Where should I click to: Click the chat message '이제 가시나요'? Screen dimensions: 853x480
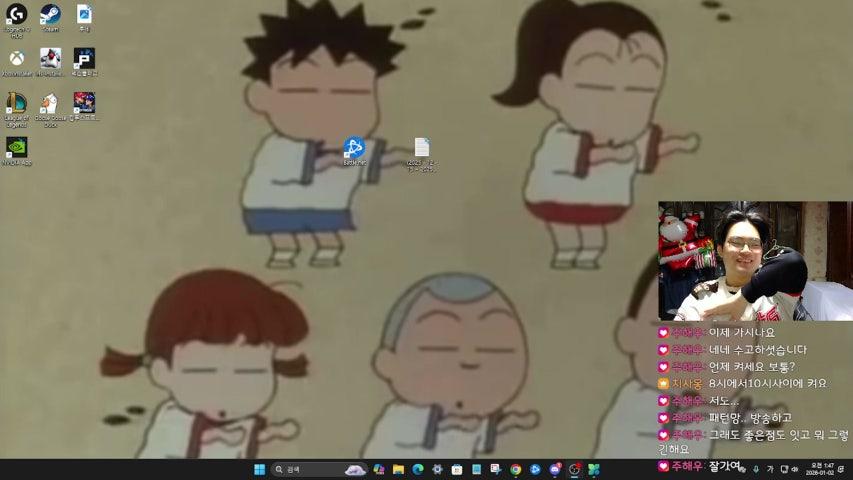[x=741, y=333]
